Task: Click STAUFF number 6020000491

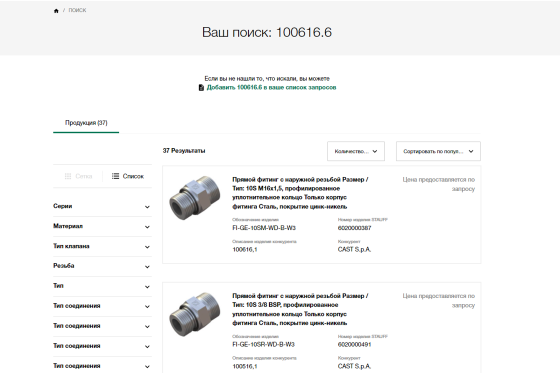Action: tap(355, 345)
